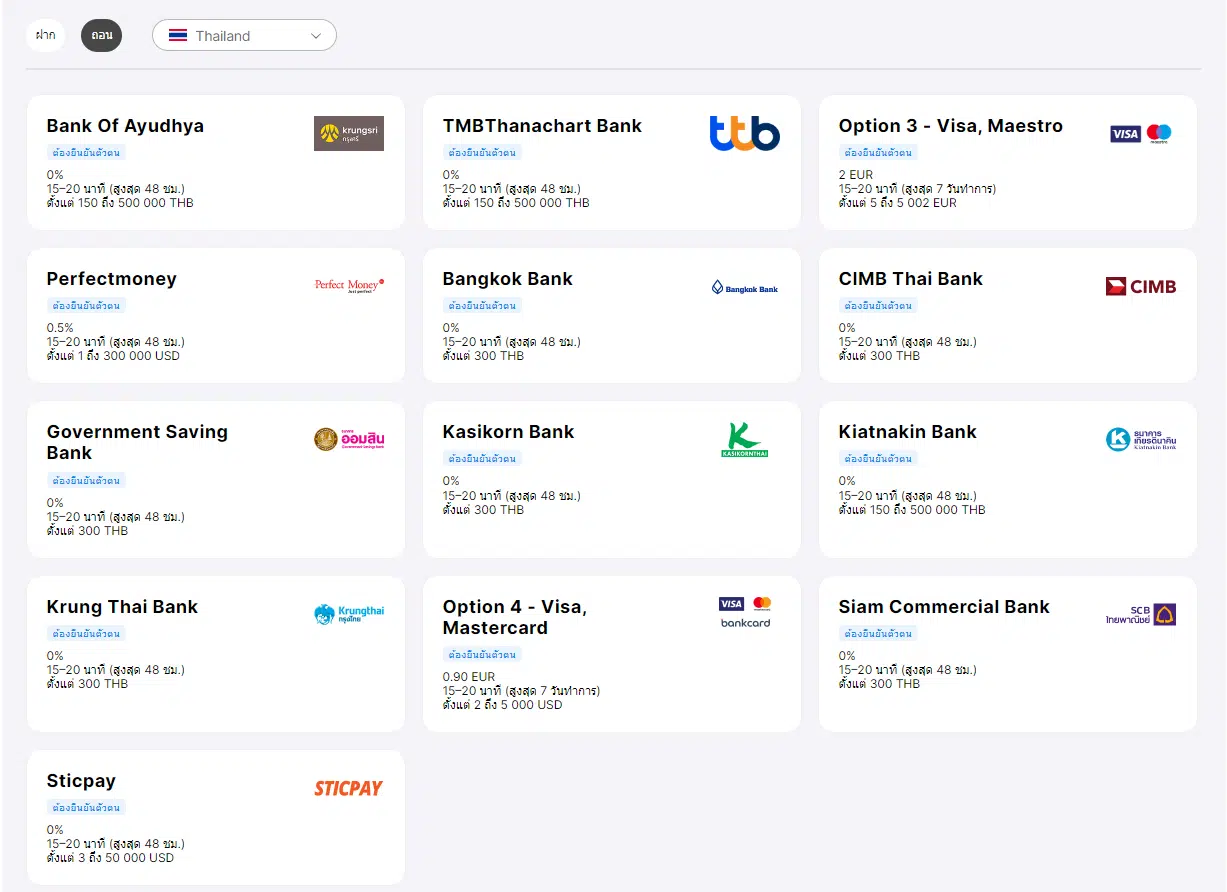Click the limit text on TMBThanachart Bank card
The image size is (1227, 892).
(516, 203)
